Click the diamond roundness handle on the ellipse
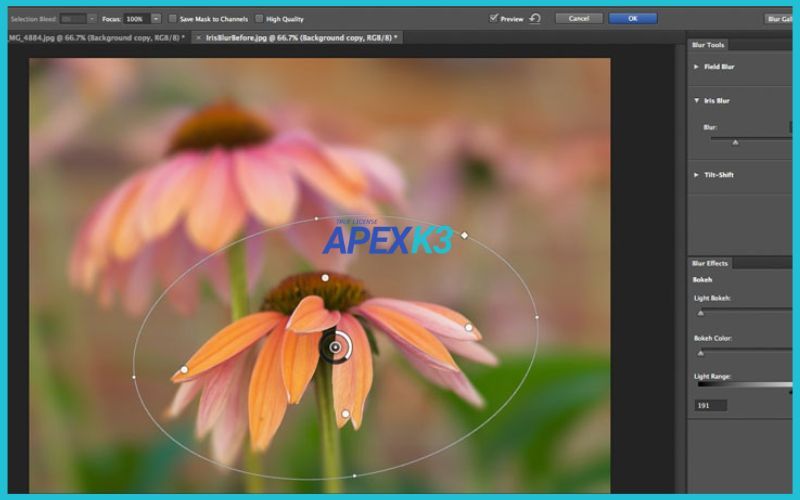Viewport: 800px width, 500px height. pos(464,235)
